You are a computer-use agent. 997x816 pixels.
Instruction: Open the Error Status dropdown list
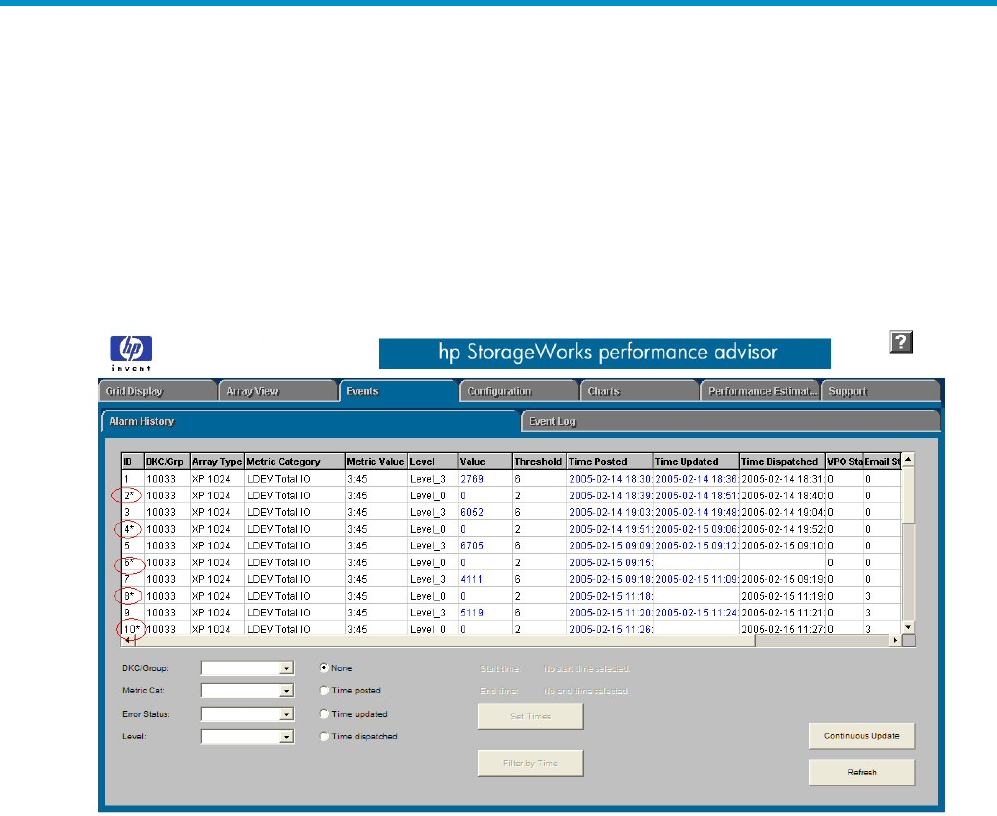coord(286,715)
